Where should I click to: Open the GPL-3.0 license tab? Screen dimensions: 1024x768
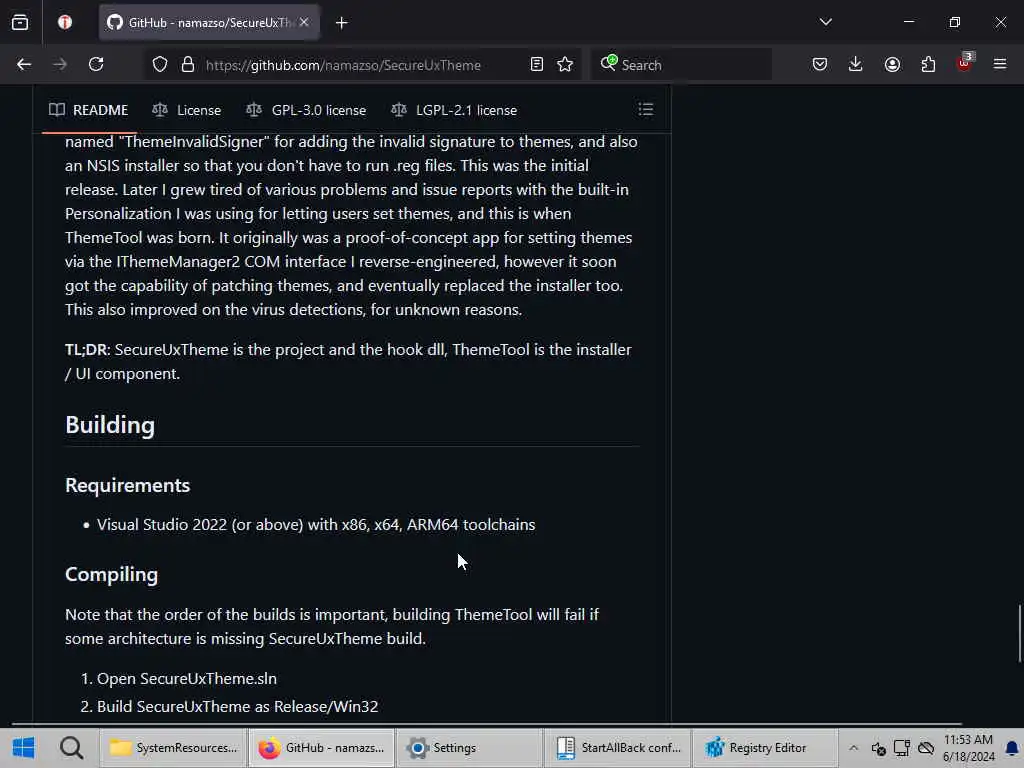tap(306, 110)
